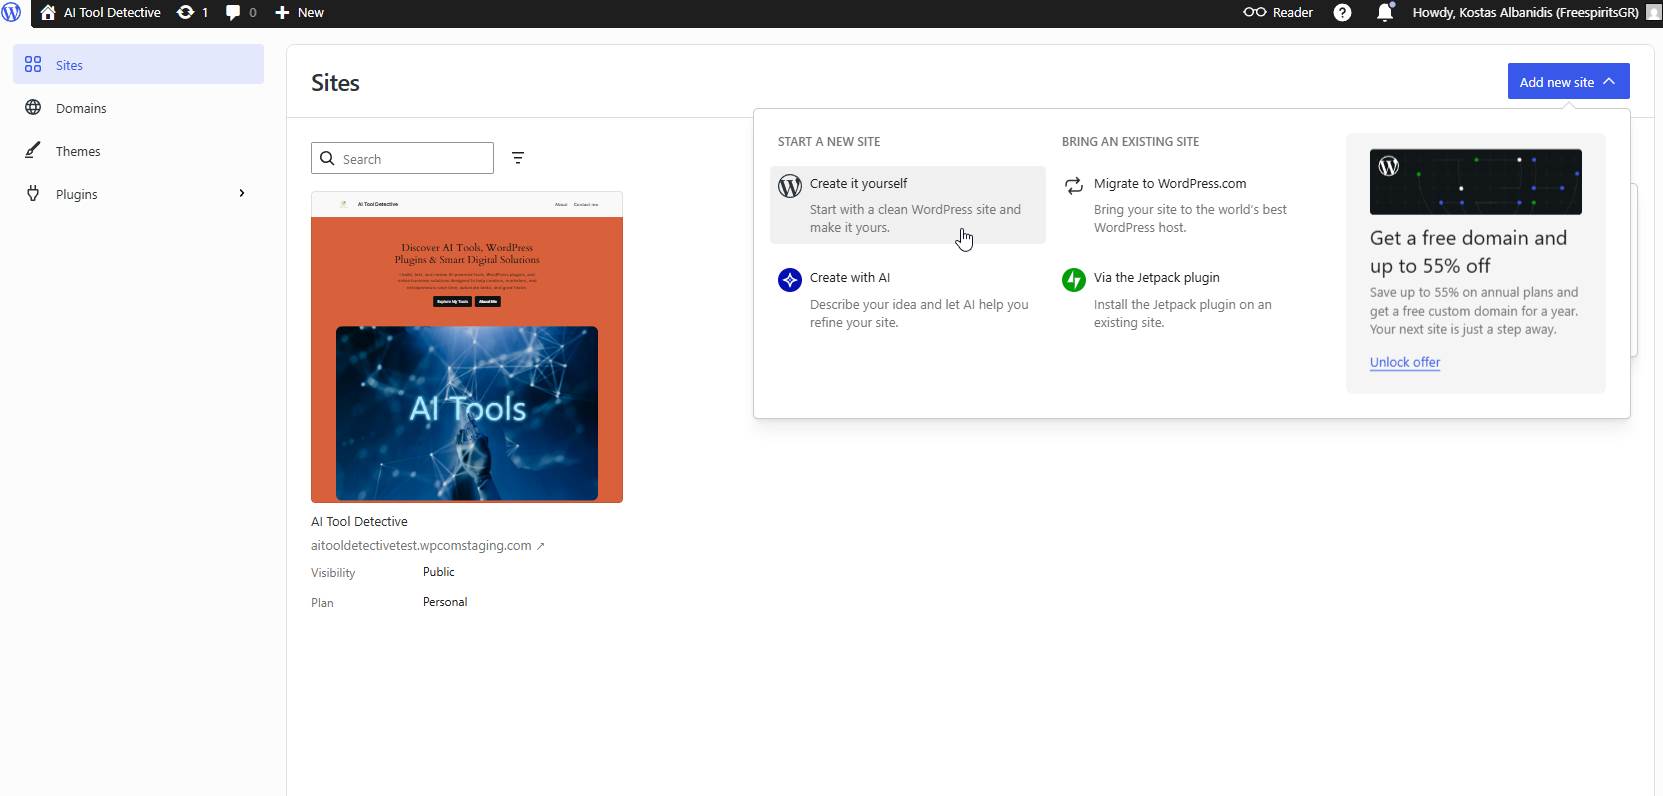Click the WordPress icon beside Create it yourself
Image resolution: width=1663 pixels, height=796 pixels.
click(x=790, y=186)
